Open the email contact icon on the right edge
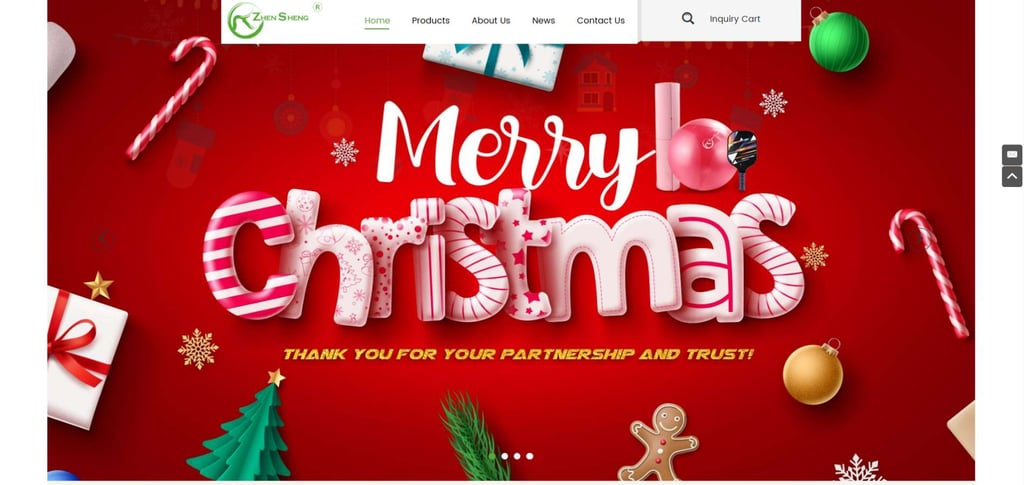This screenshot has width=1024, height=485. tap(1012, 155)
